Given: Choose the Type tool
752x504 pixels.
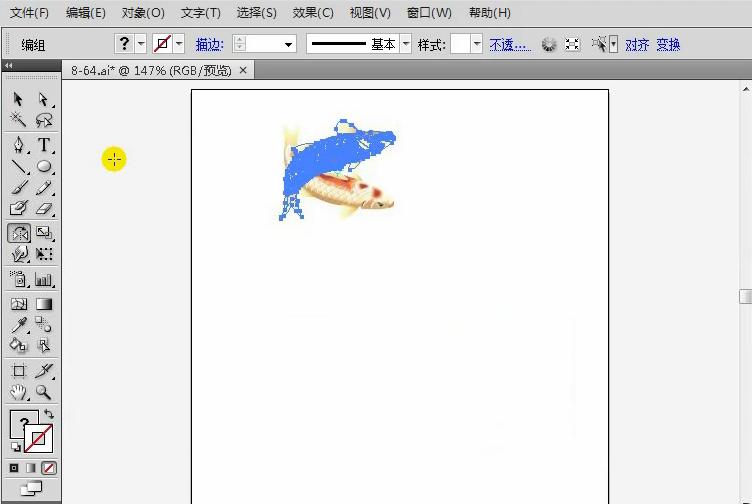Looking at the screenshot, I should pos(44,145).
